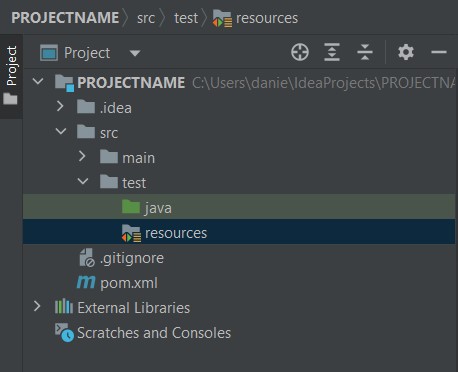Click the .gitignore file icon

click(x=87, y=257)
